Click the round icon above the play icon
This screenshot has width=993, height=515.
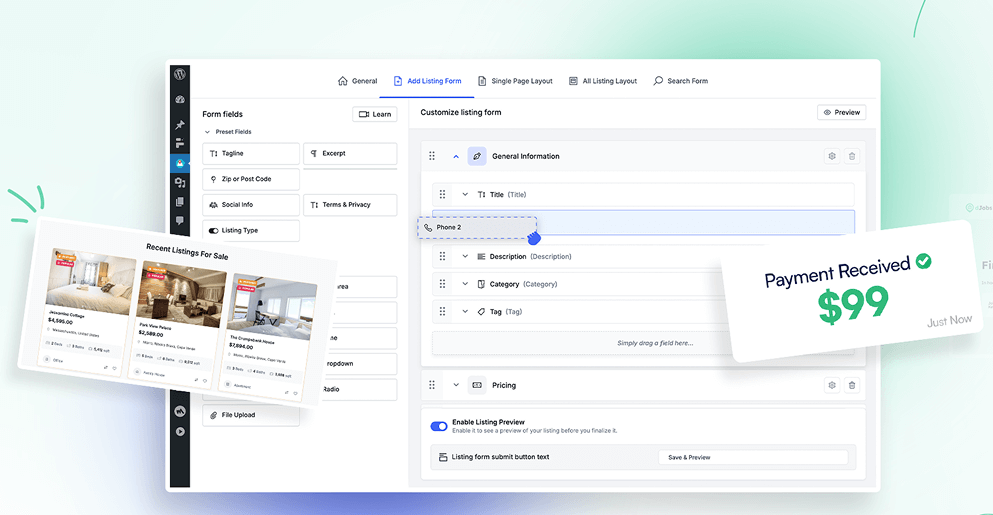click(x=180, y=412)
